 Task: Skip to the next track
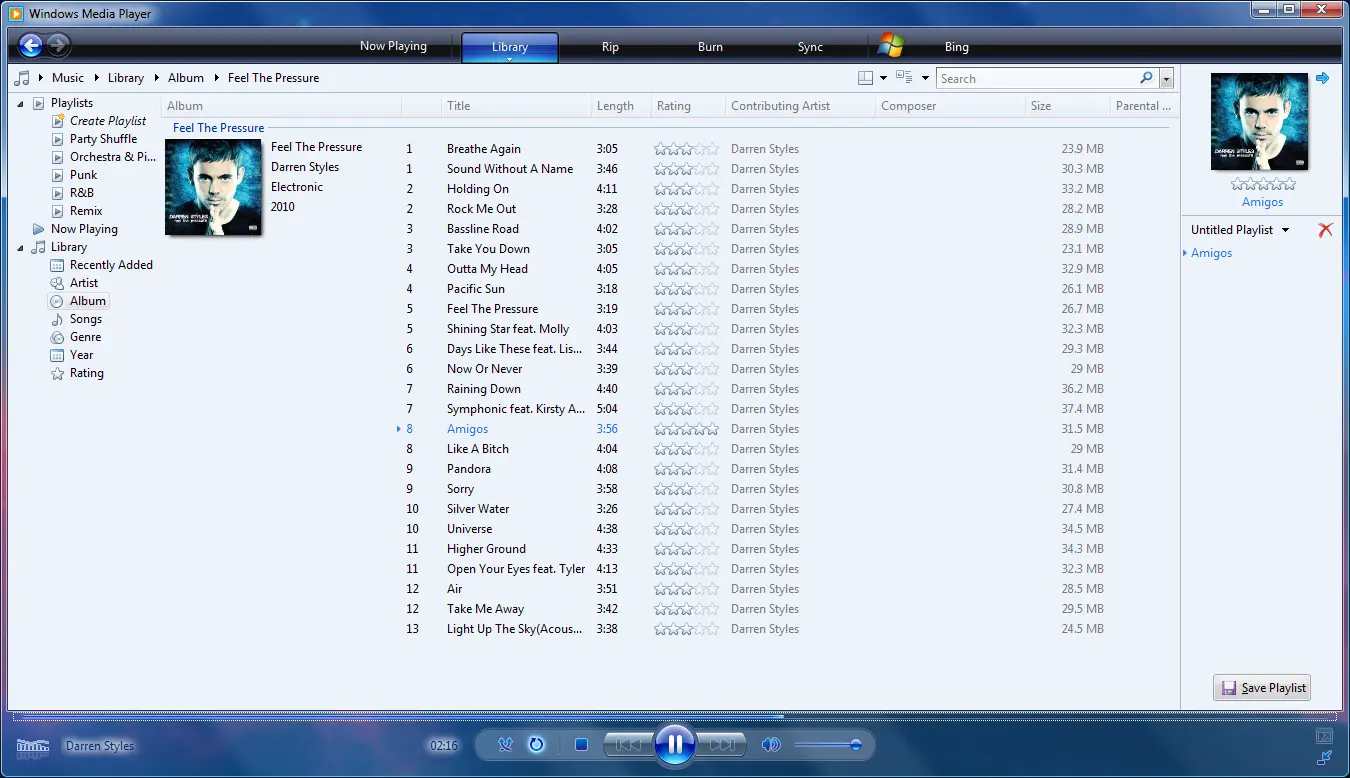[x=721, y=745]
